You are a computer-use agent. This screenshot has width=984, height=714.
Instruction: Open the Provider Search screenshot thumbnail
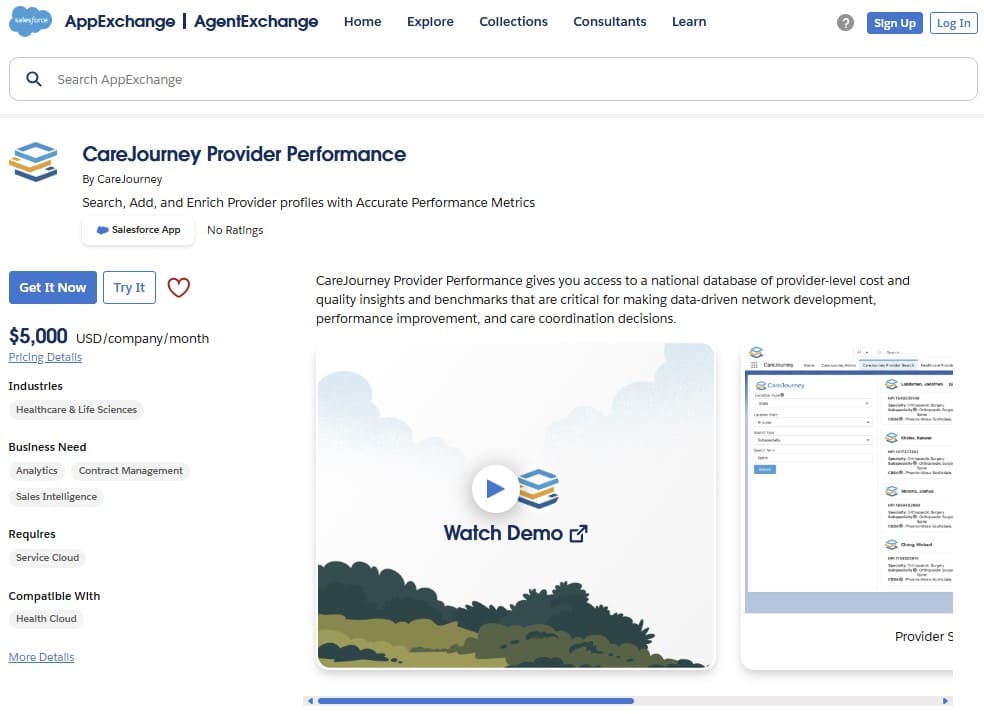847,506
